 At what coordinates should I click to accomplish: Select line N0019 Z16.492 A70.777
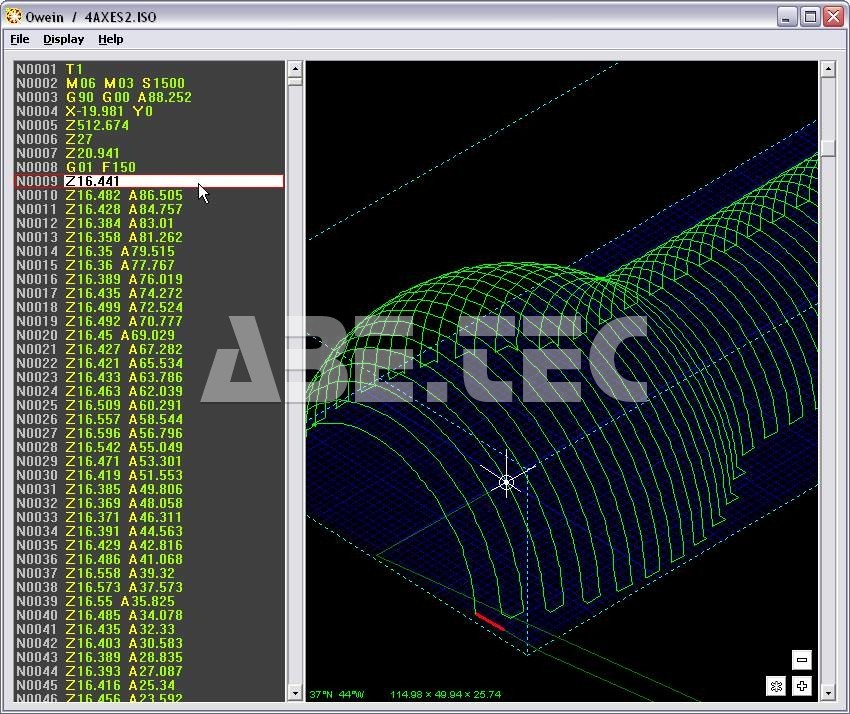[x=149, y=321]
